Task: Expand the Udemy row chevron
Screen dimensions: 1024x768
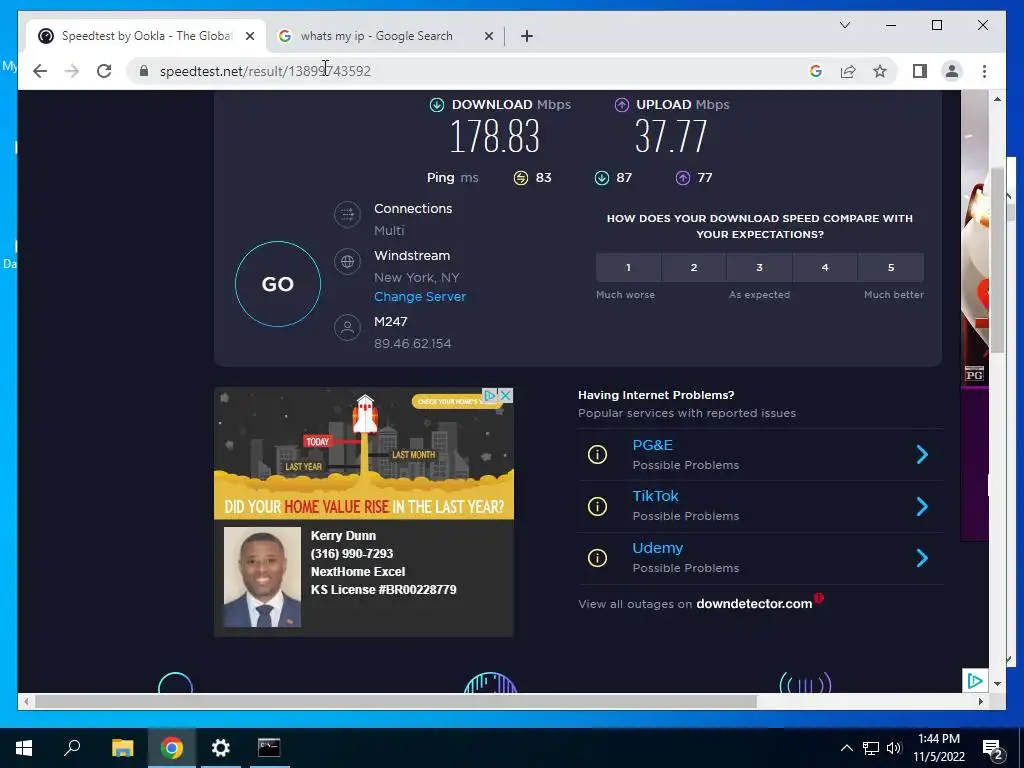Action: (922, 558)
